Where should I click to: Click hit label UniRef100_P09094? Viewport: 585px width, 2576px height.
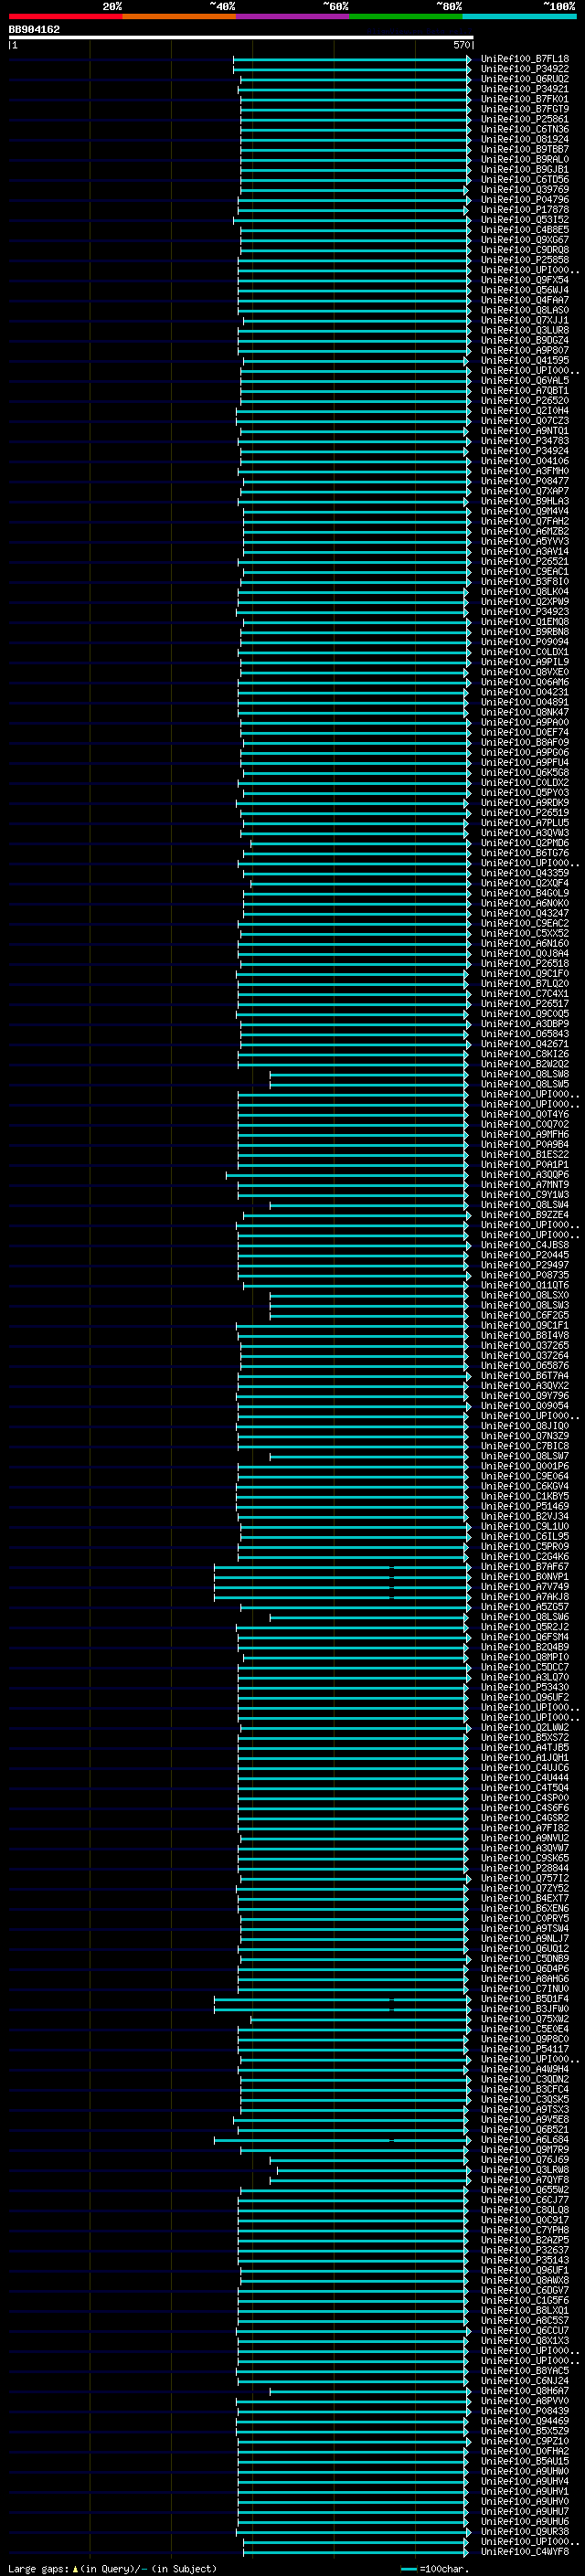click(x=525, y=642)
